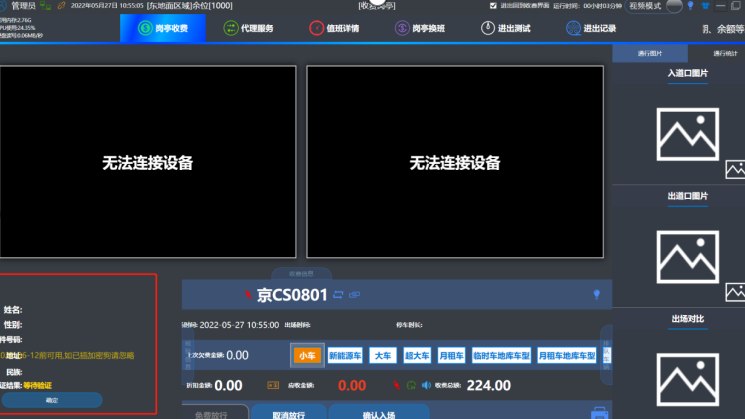Click the 取消放行 button
The width and height of the screenshot is (745, 419).
(x=288, y=412)
